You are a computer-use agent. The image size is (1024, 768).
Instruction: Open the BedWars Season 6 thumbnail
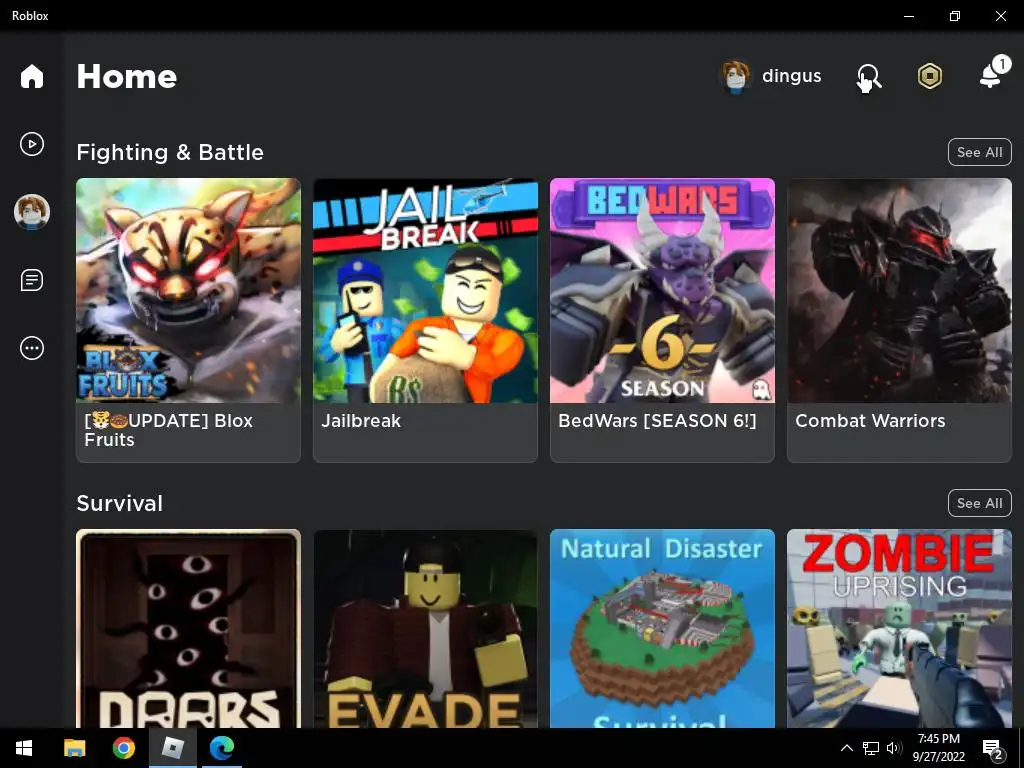pos(662,291)
